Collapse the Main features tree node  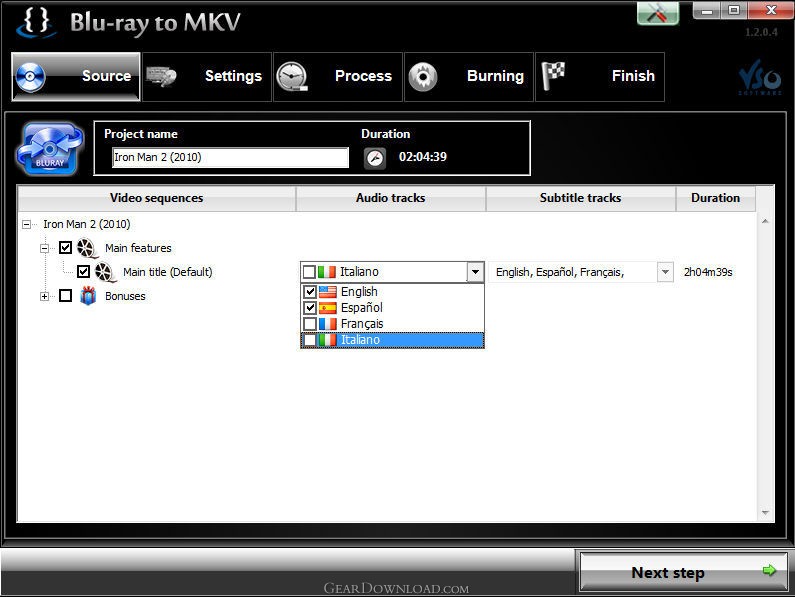[45, 248]
